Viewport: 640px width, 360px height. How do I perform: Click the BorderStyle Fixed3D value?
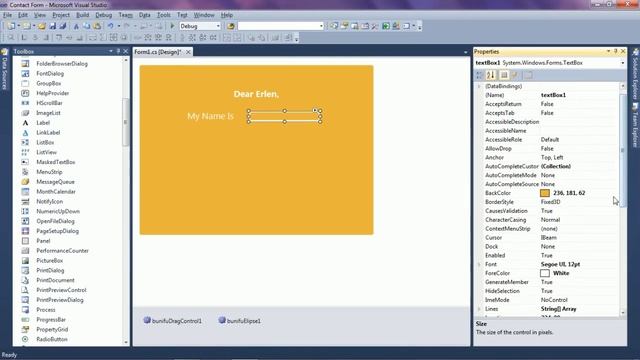coord(550,202)
